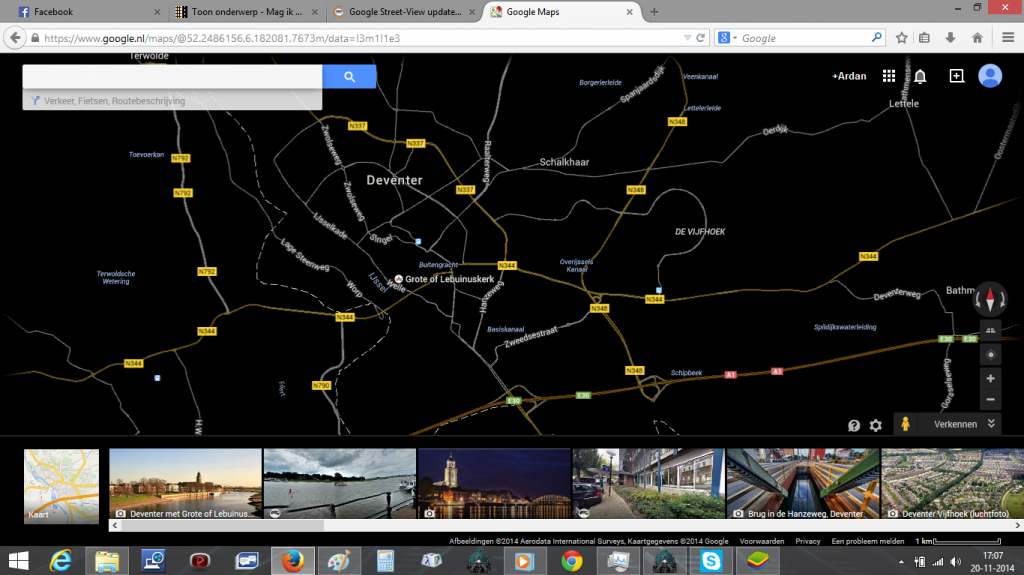Viewport: 1024px width, 575px height.
Task: Open the Deventer met Grote of Lebuinus photo
Action: pos(185,484)
